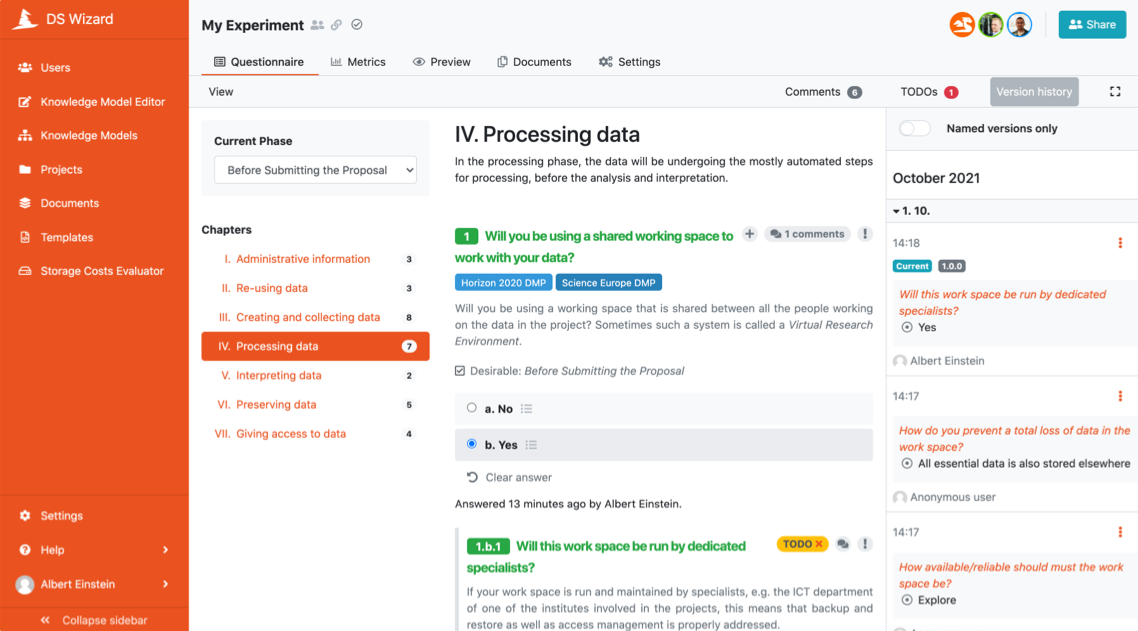Click the plus icon next to question 1

(750, 234)
